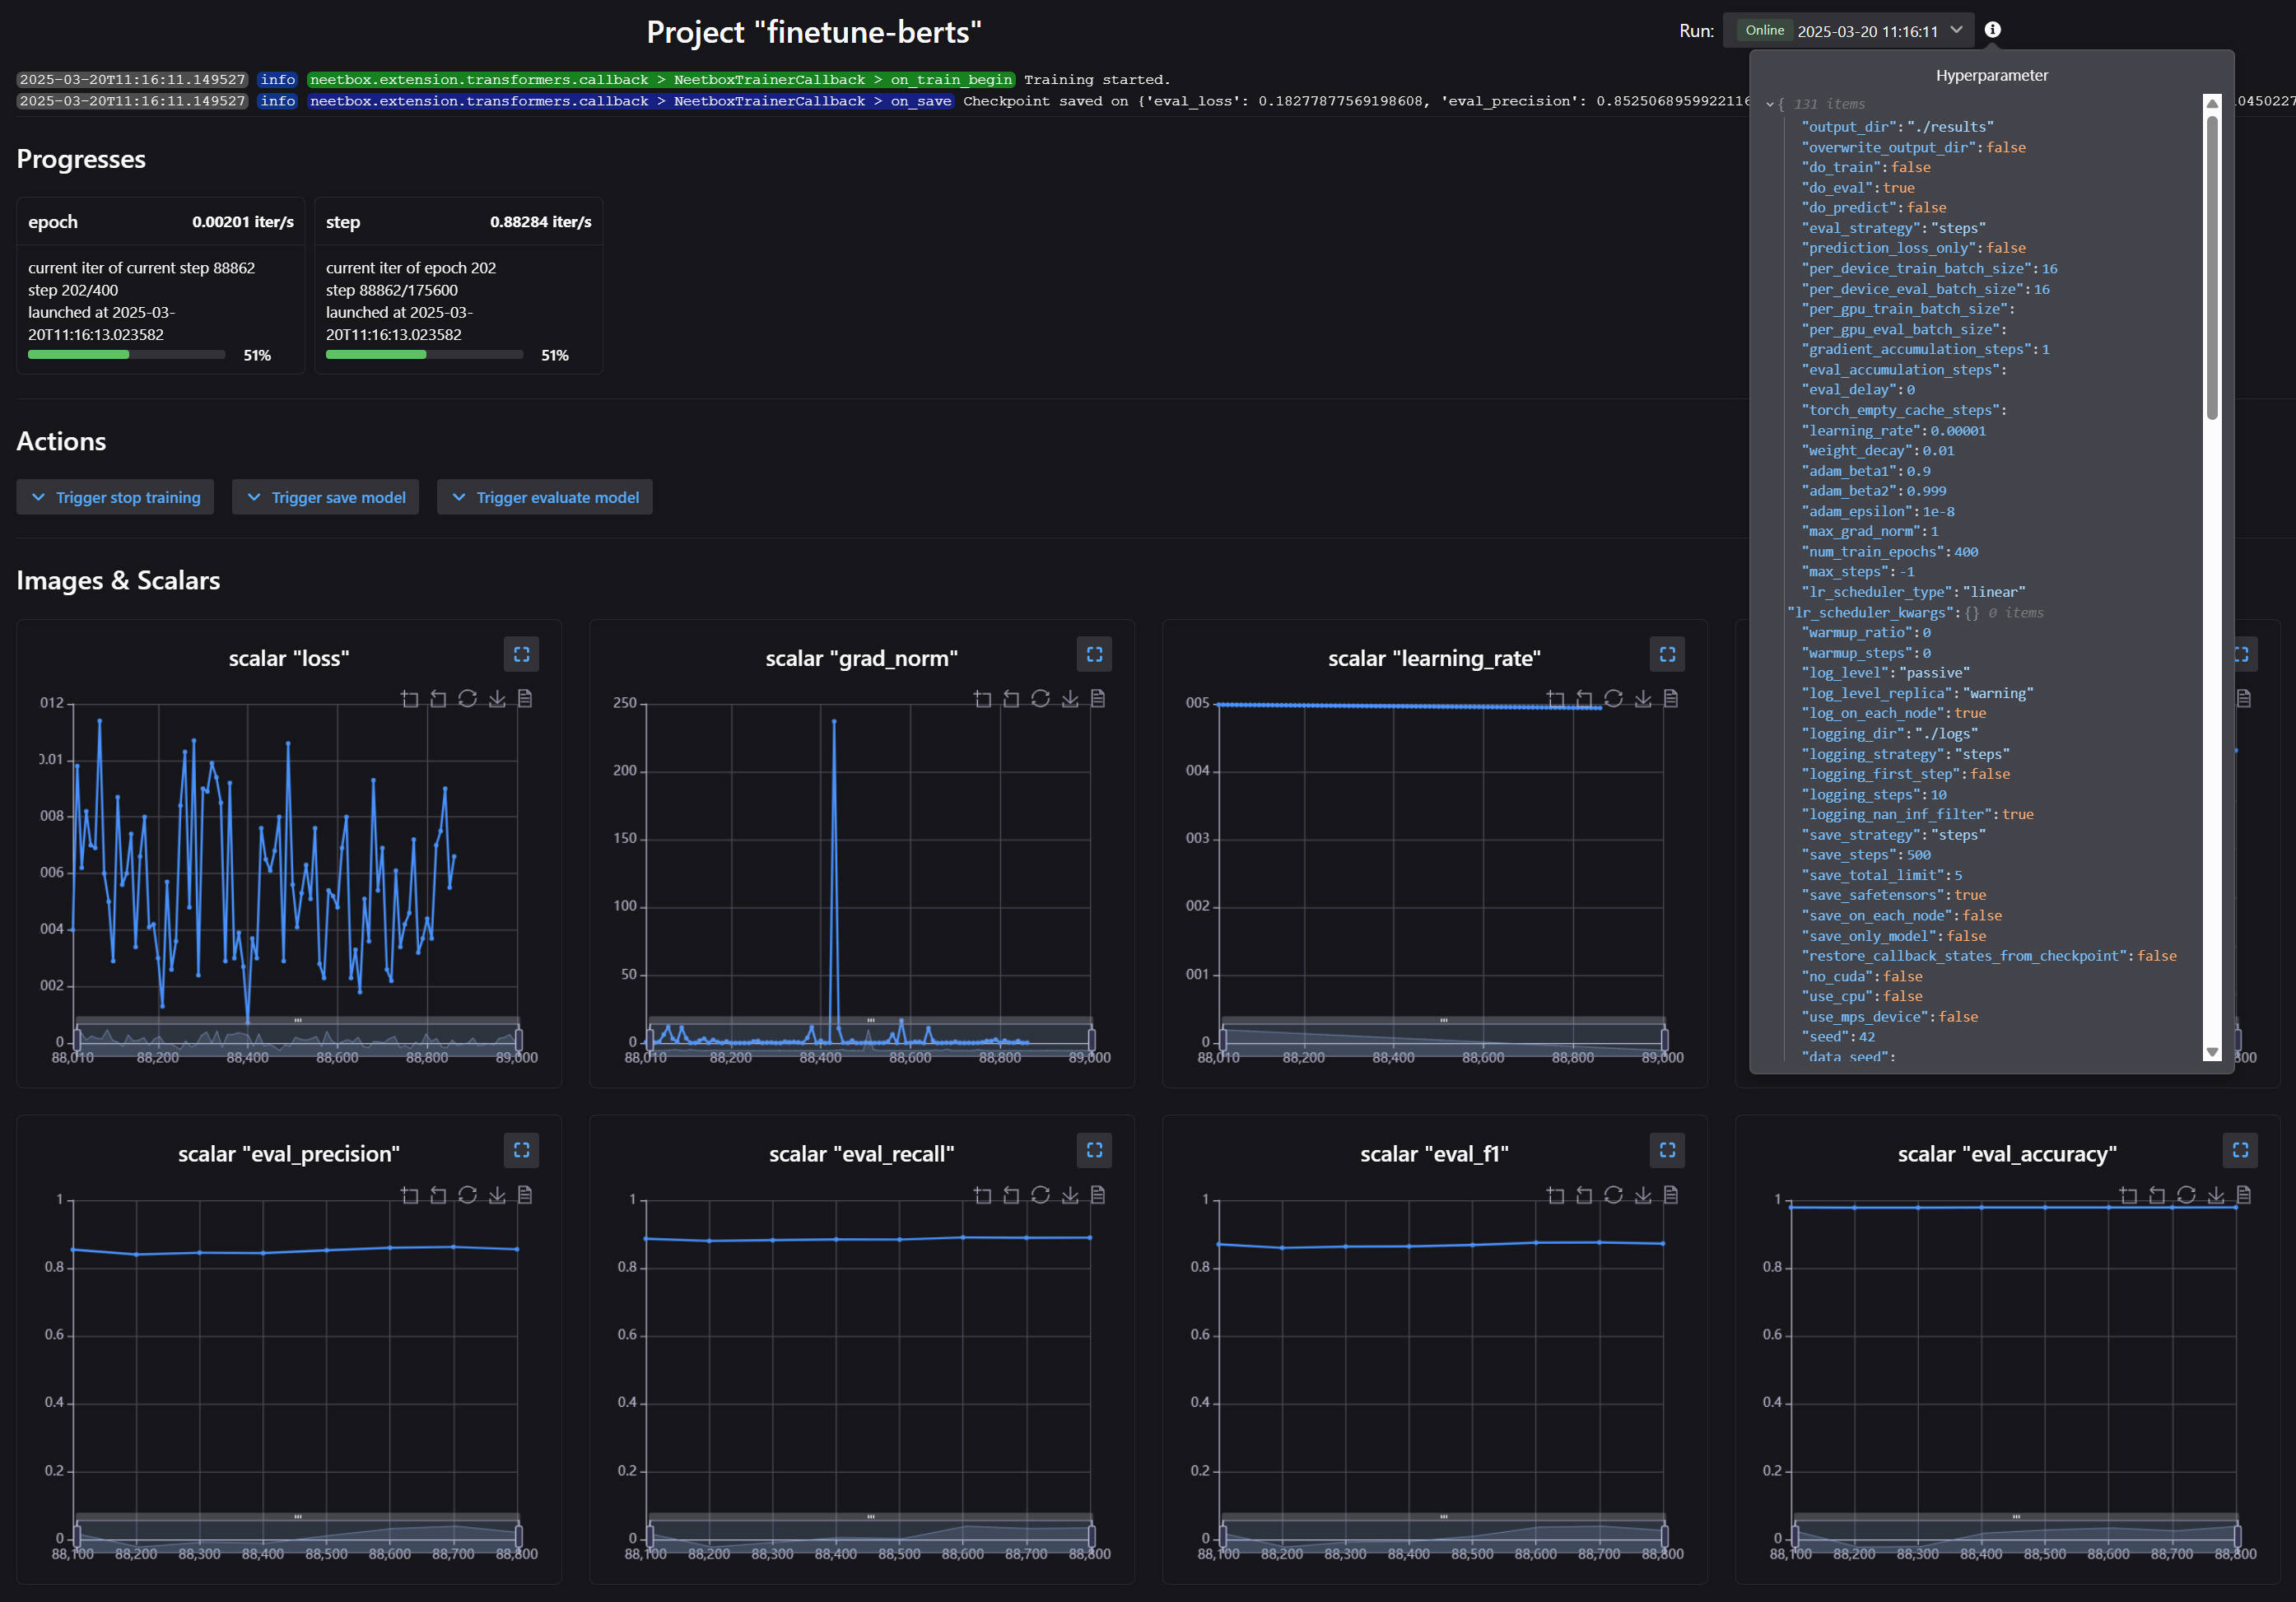Click area zoom tool on loss chart
The height and width of the screenshot is (1602, 2296).
click(409, 698)
